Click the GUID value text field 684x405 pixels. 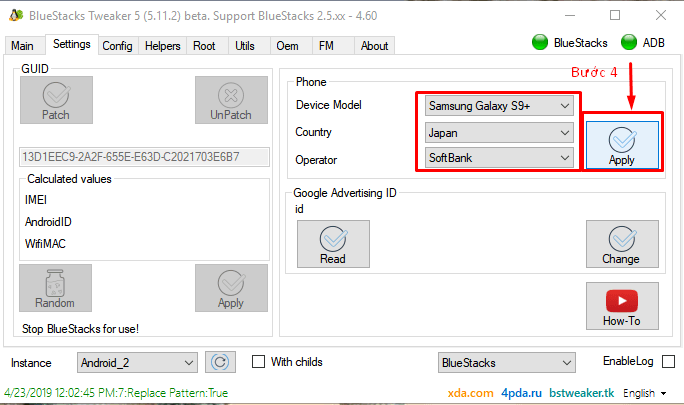click(144, 157)
